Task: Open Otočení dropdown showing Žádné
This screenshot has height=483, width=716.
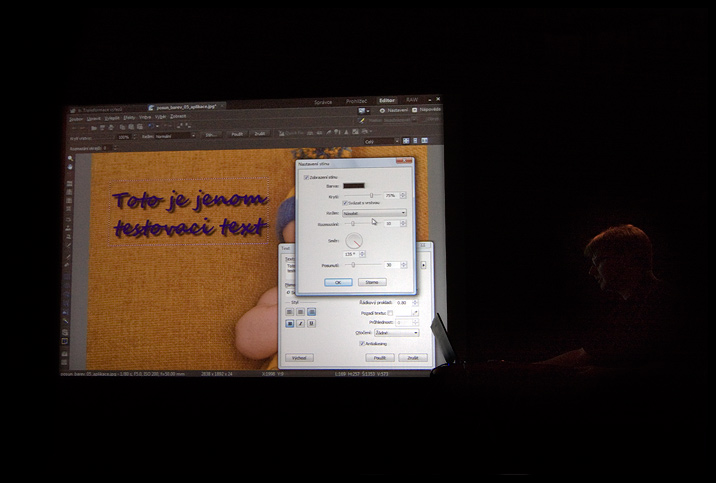Action: [x=396, y=333]
